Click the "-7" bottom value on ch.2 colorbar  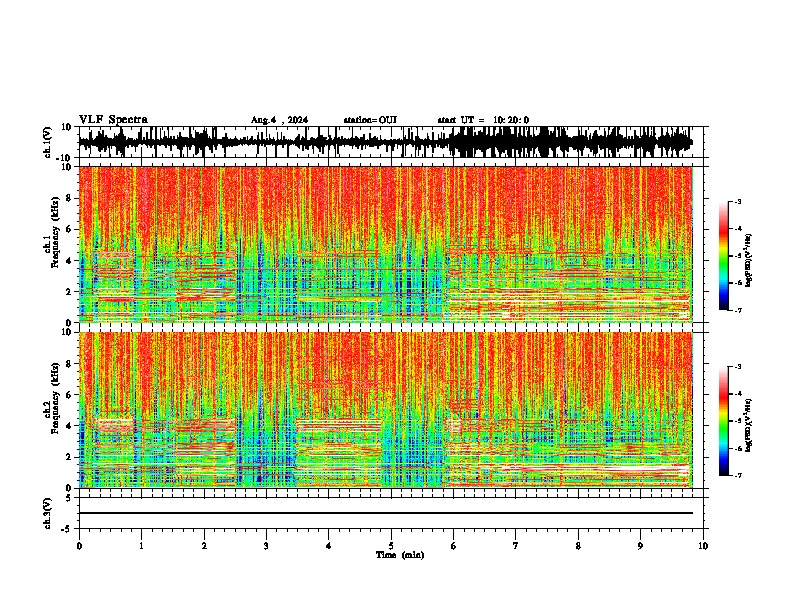(x=738, y=475)
